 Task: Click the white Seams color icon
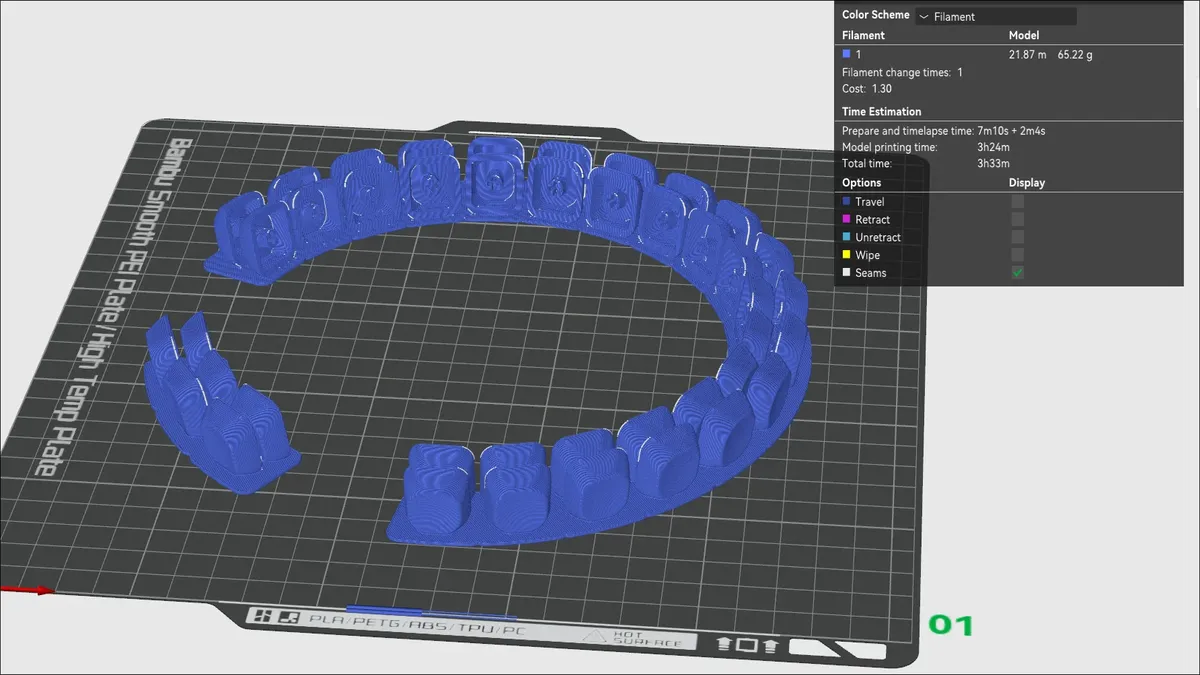(x=847, y=273)
